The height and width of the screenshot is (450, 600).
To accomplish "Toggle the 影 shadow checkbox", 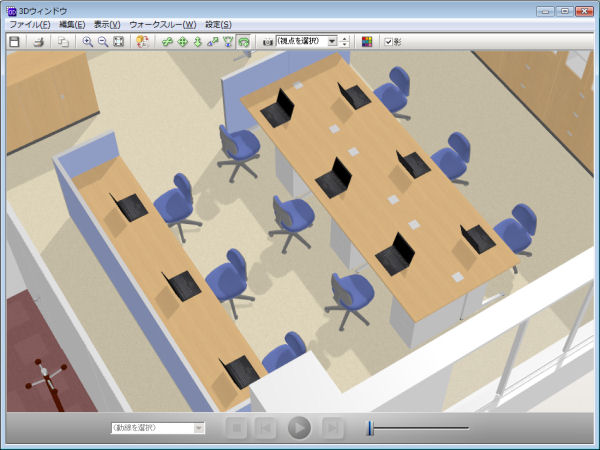I will click(389, 42).
